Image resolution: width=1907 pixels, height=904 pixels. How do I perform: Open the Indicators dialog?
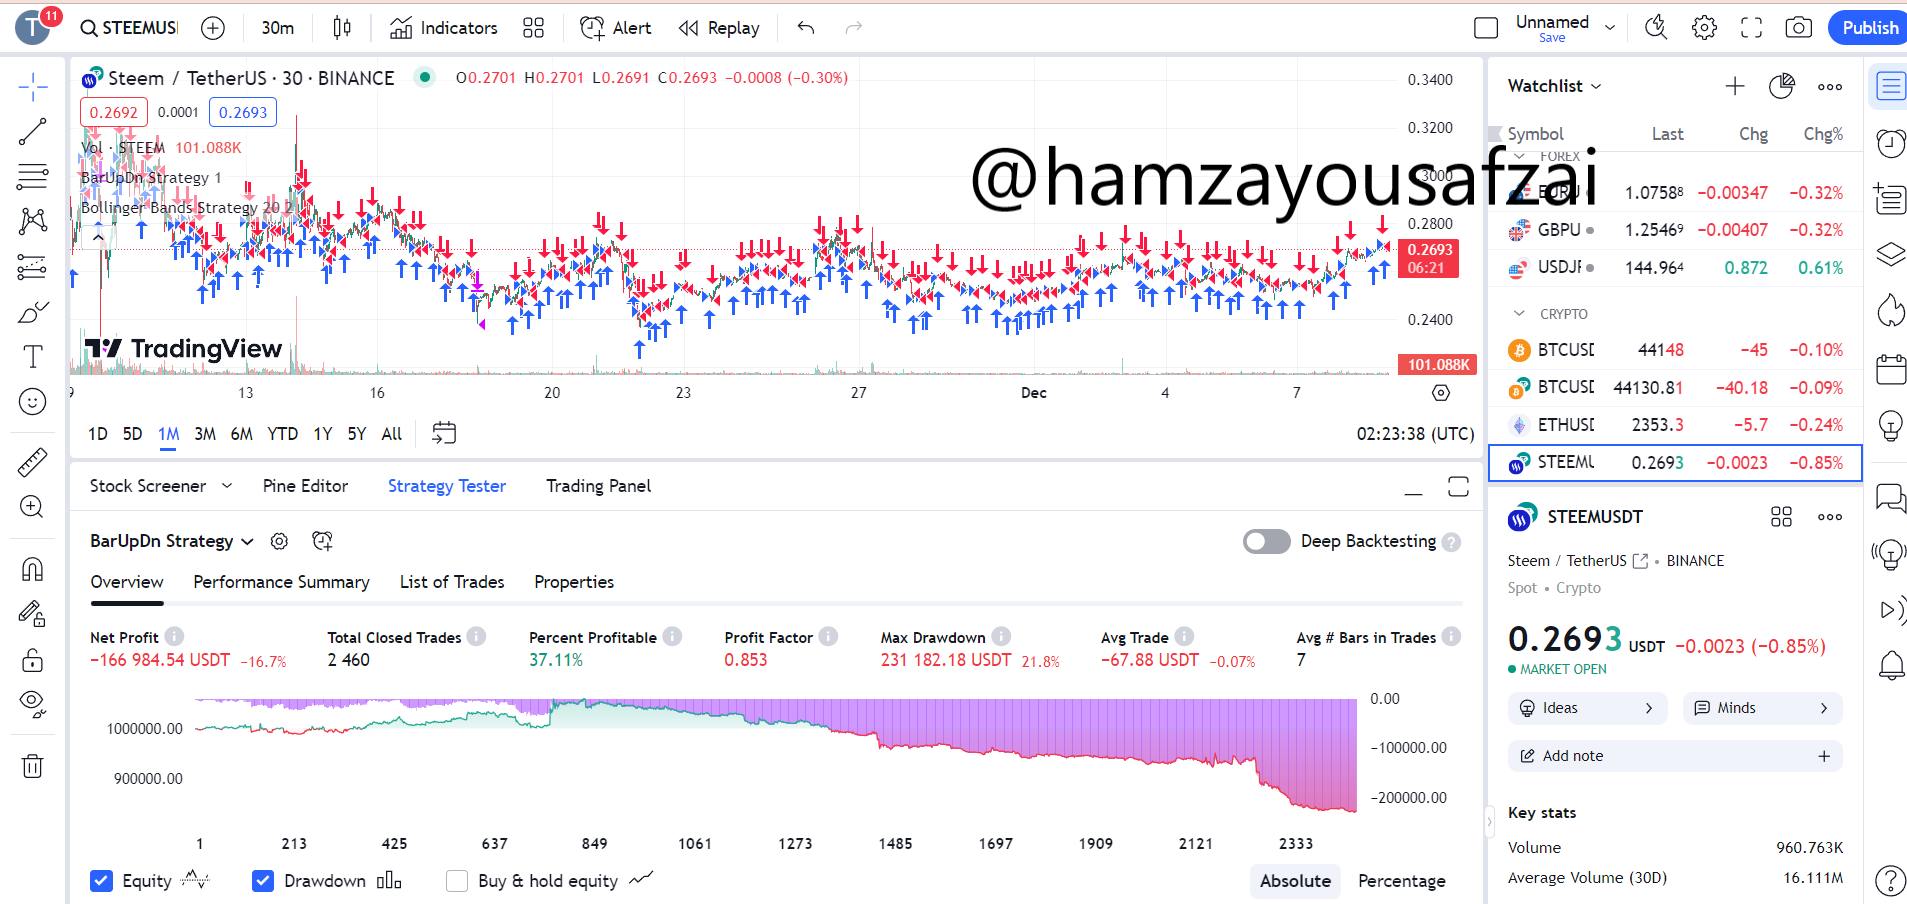click(x=444, y=28)
